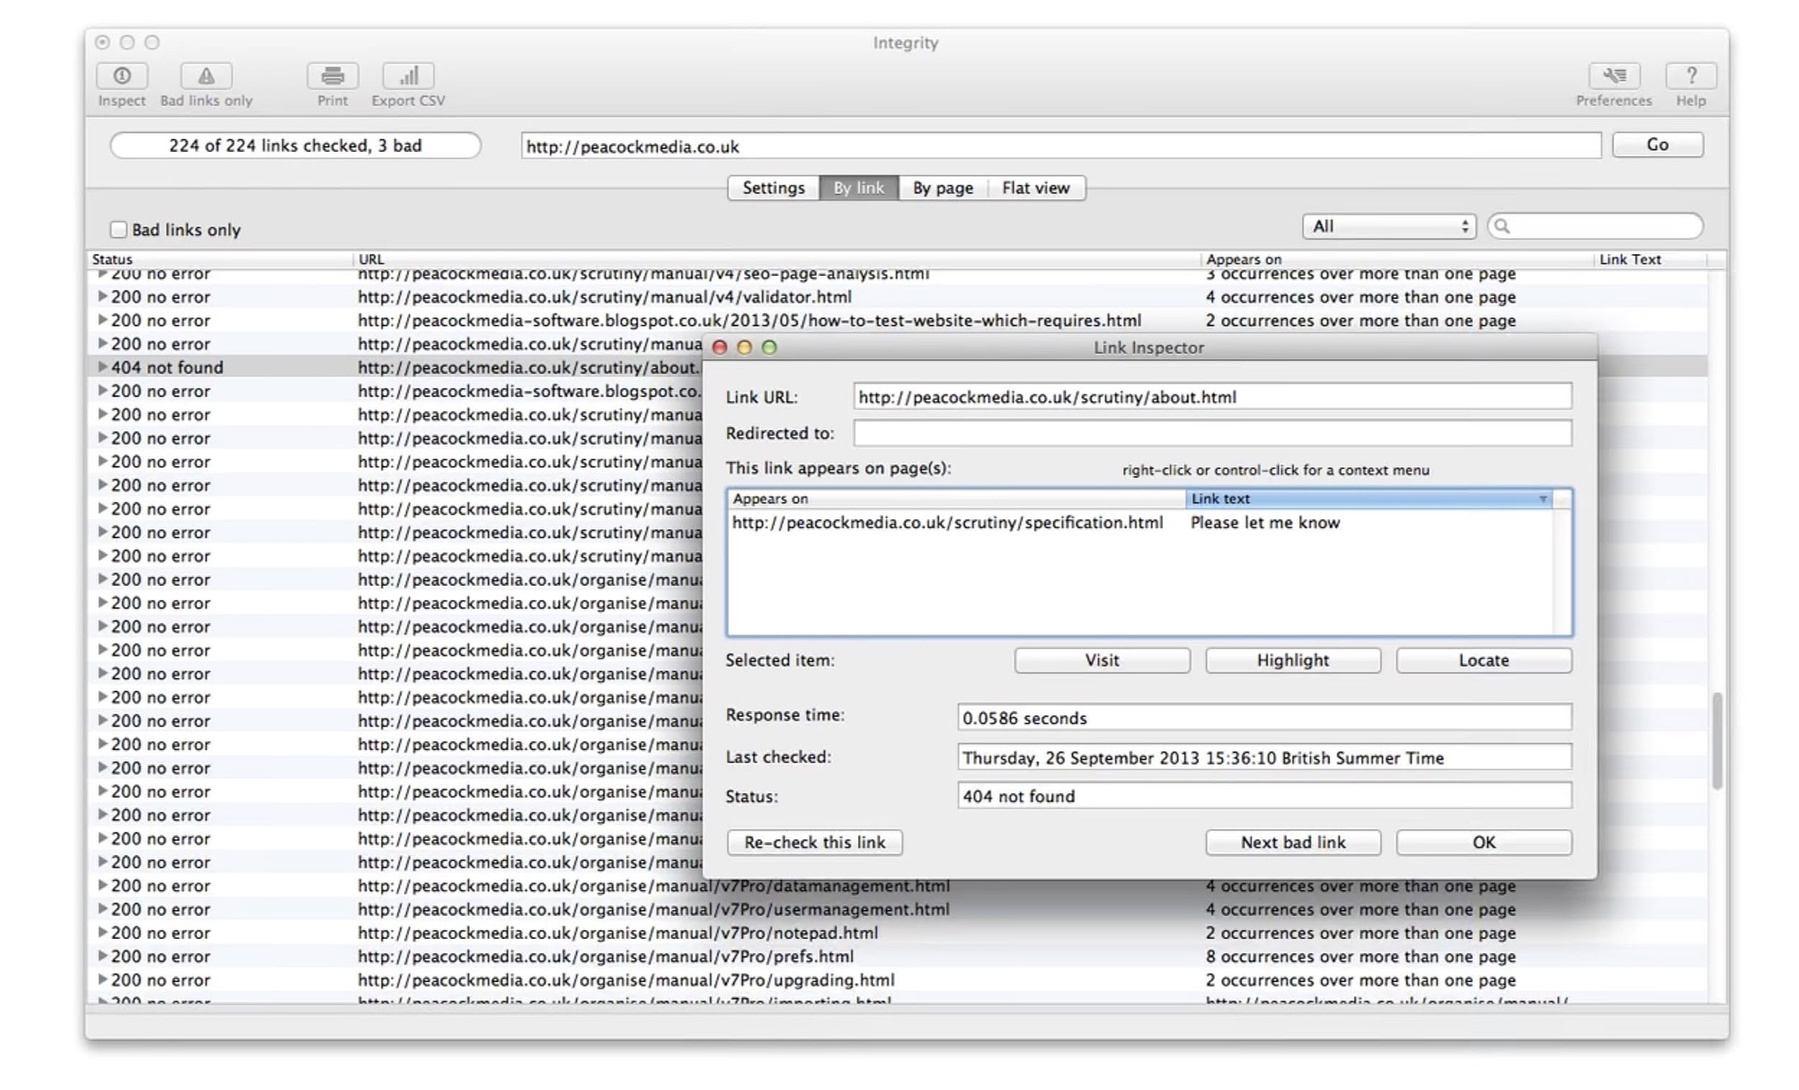The width and height of the screenshot is (1799, 1090).
Task: Select the specification.html row in inspector
Action: click(1140, 523)
